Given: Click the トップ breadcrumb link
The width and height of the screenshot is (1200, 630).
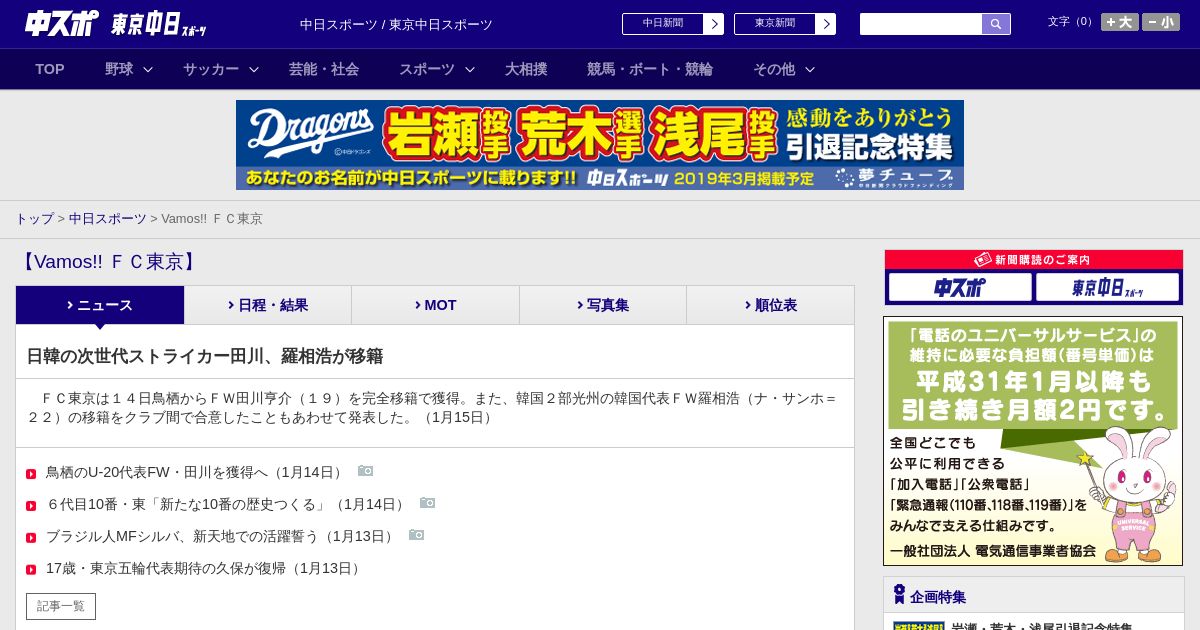Looking at the screenshot, I should (34, 218).
